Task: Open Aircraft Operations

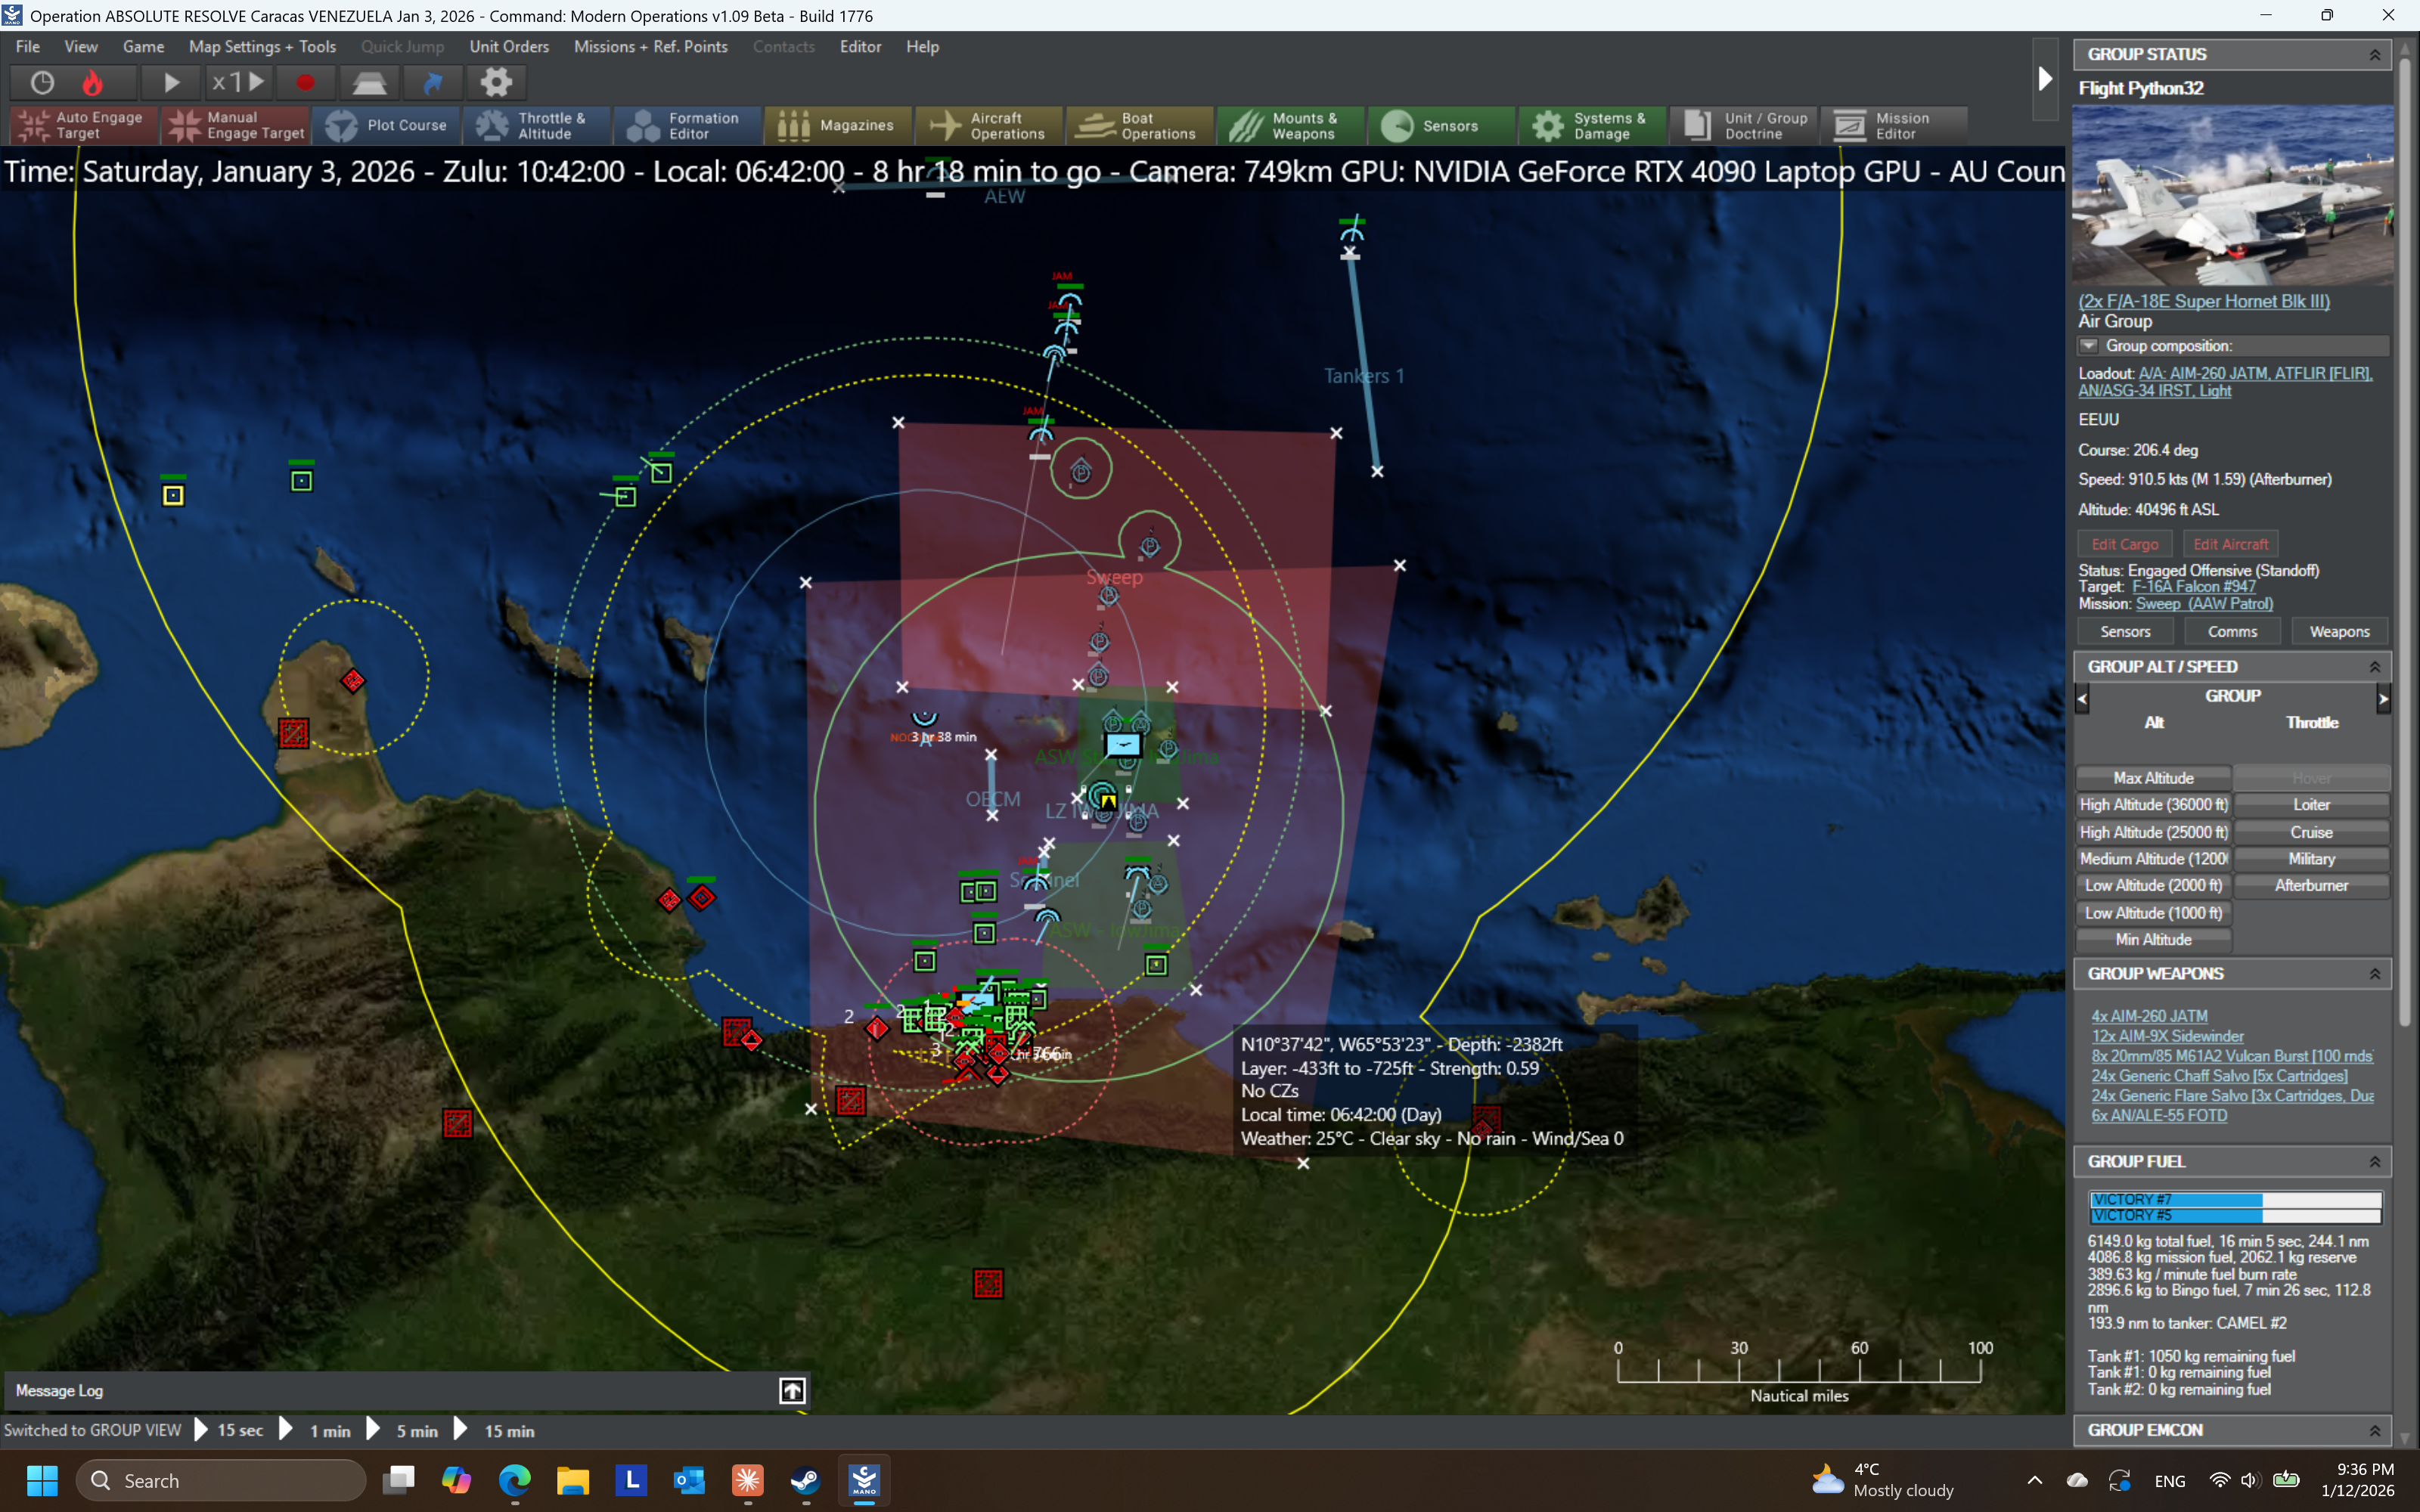Action: point(989,126)
